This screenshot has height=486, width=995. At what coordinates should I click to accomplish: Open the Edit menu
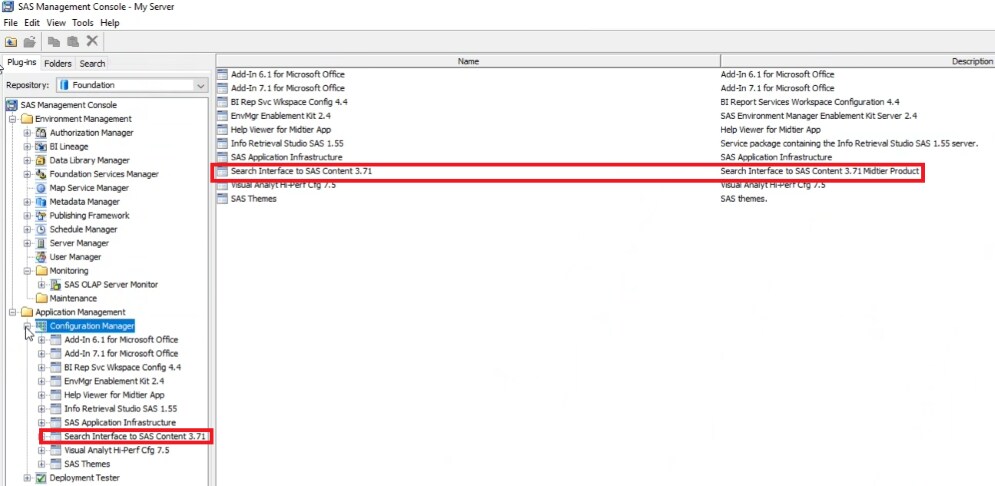(x=32, y=23)
